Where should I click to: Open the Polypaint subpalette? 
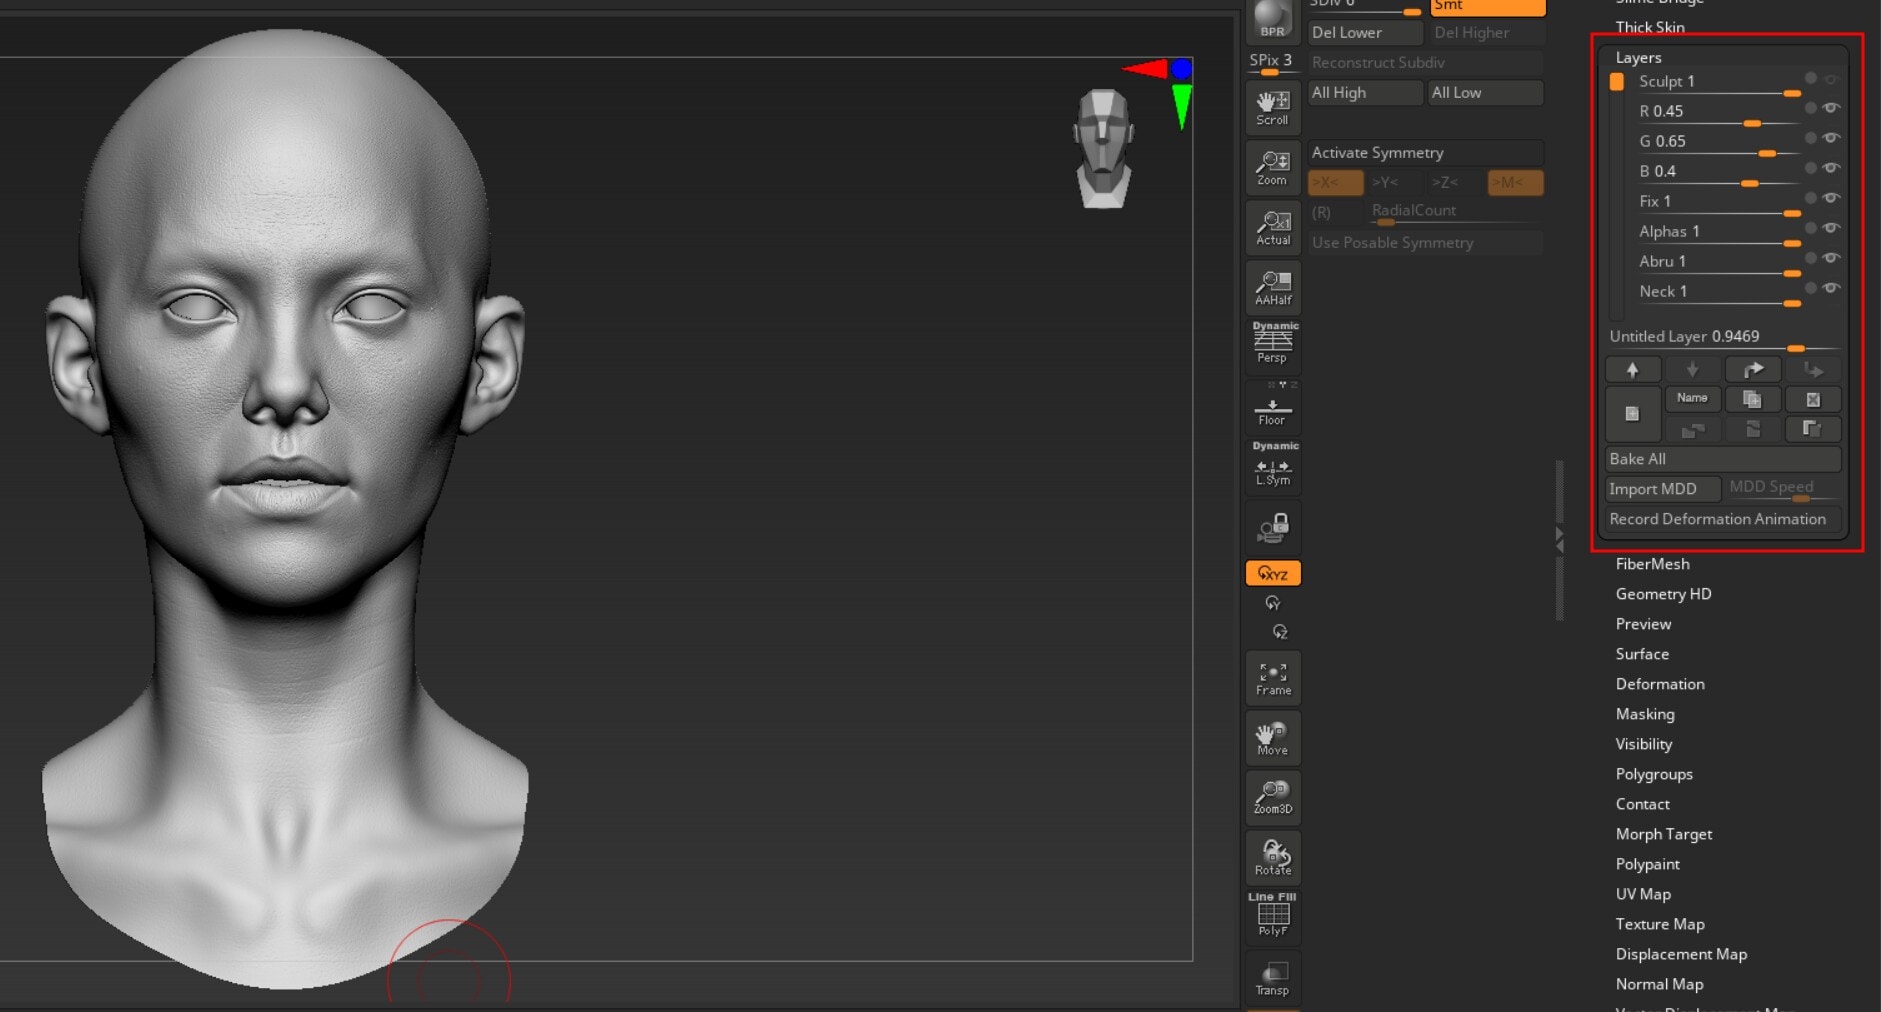pos(1647,864)
